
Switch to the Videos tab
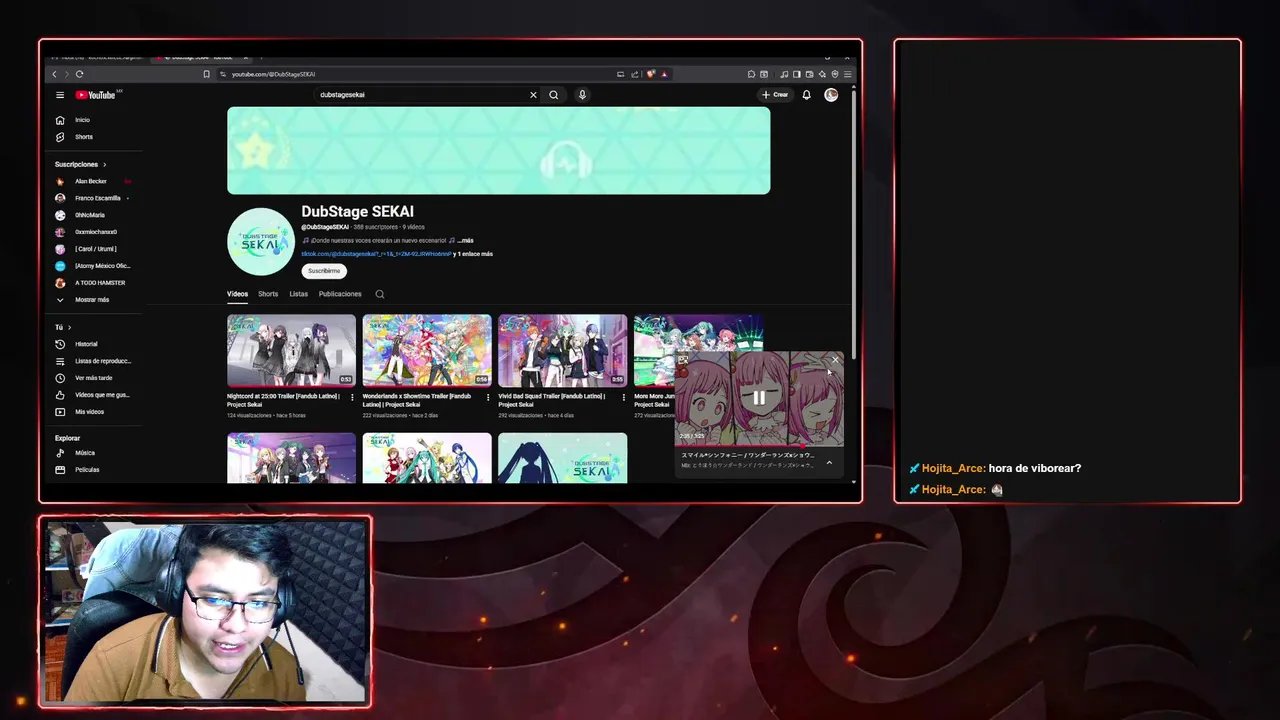tap(237, 294)
